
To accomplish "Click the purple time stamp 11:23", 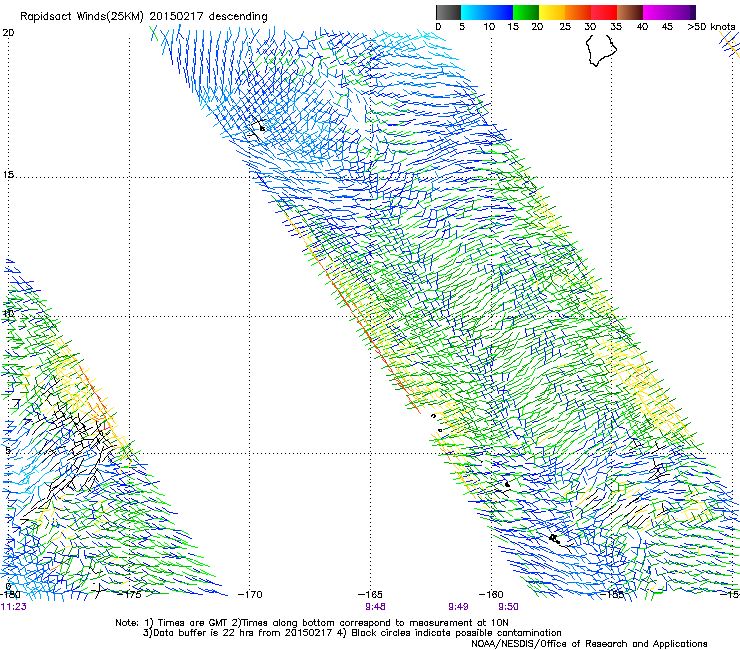I will [x=14, y=607].
